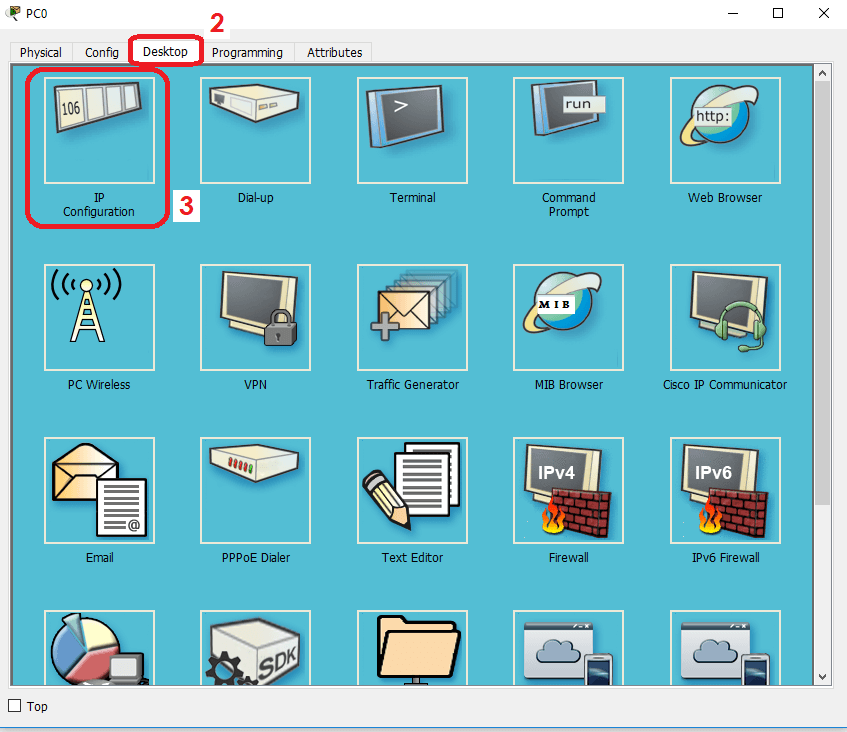Open the Text Editor app
Image resolution: width=847 pixels, height=732 pixels.
point(412,491)
